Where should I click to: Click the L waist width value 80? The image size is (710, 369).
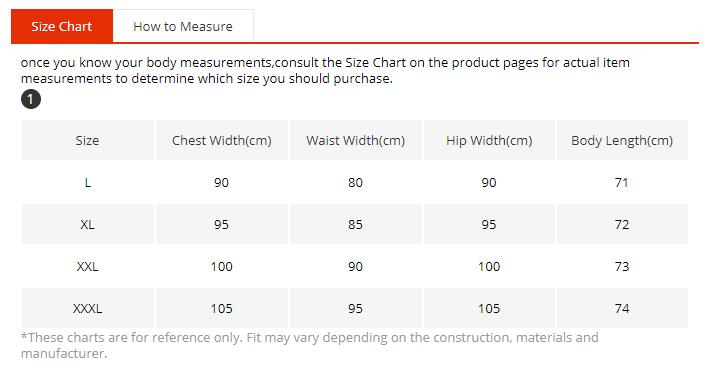pyautogui.click(x=355, y=182)
